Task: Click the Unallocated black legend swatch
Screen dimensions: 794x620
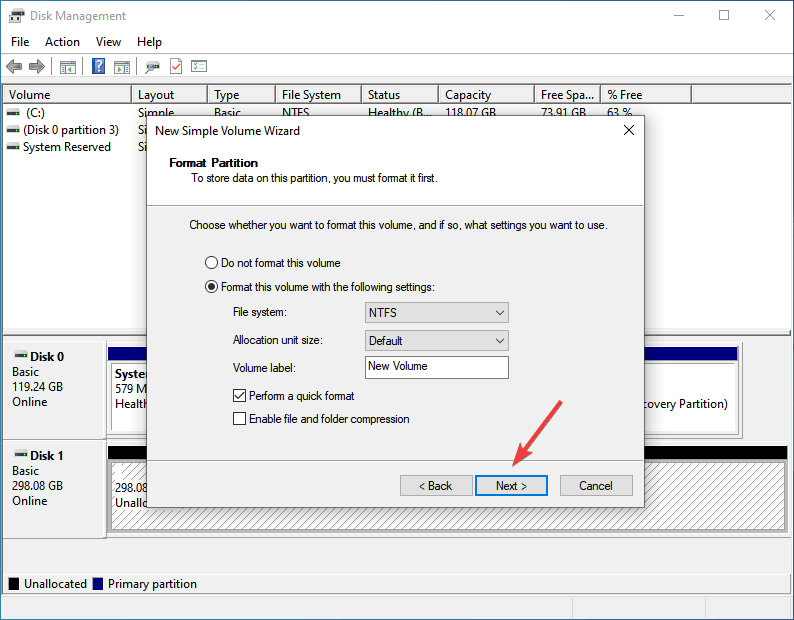Action: pyautogui.click(x=14, y=584)
